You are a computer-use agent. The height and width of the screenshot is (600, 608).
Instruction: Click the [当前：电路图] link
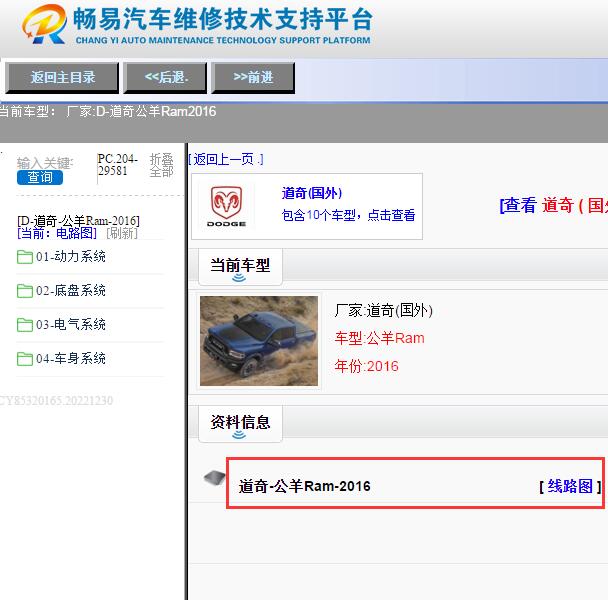click(57, 233)
